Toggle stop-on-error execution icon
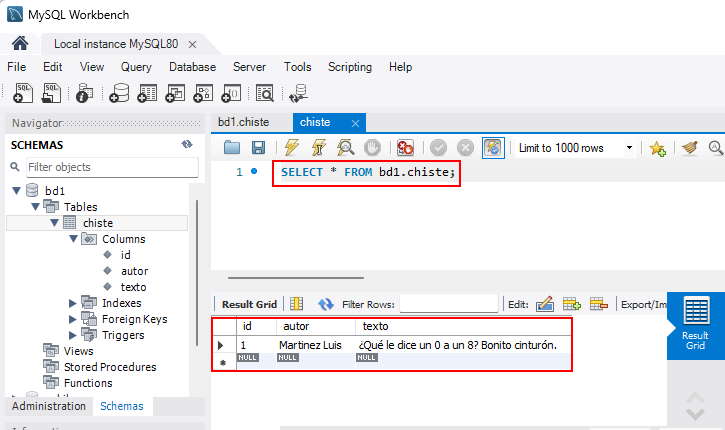 pyautogui.click(x=405, y=147)
